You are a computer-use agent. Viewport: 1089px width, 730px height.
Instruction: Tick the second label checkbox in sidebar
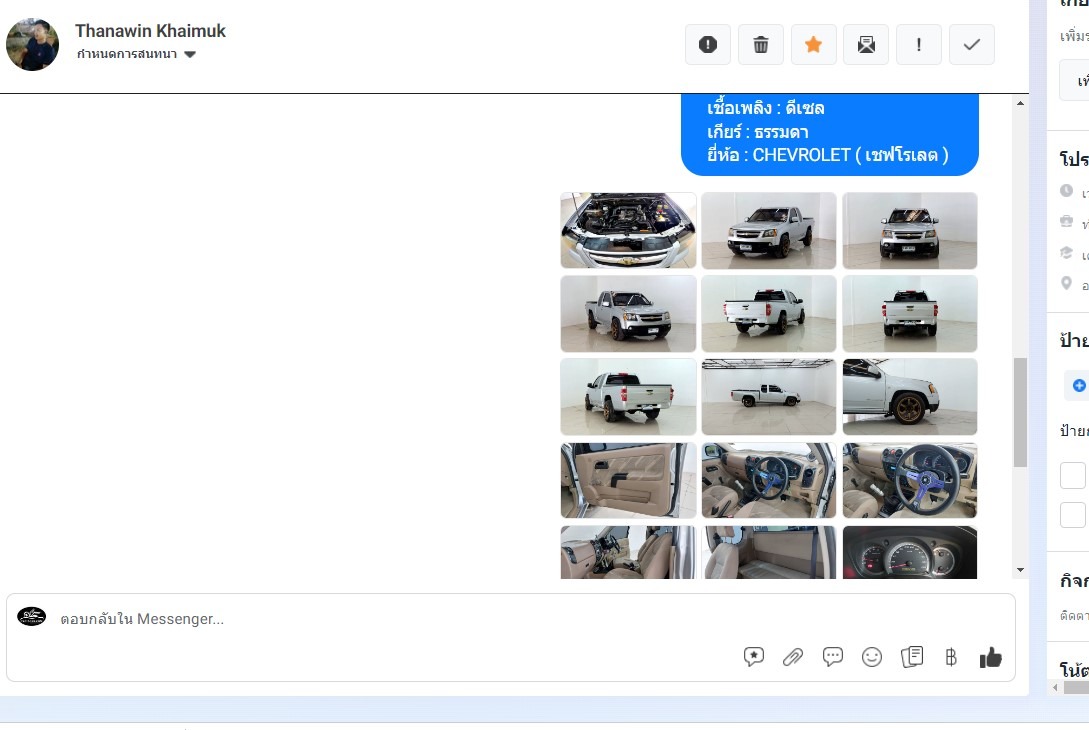[1073, 515]
